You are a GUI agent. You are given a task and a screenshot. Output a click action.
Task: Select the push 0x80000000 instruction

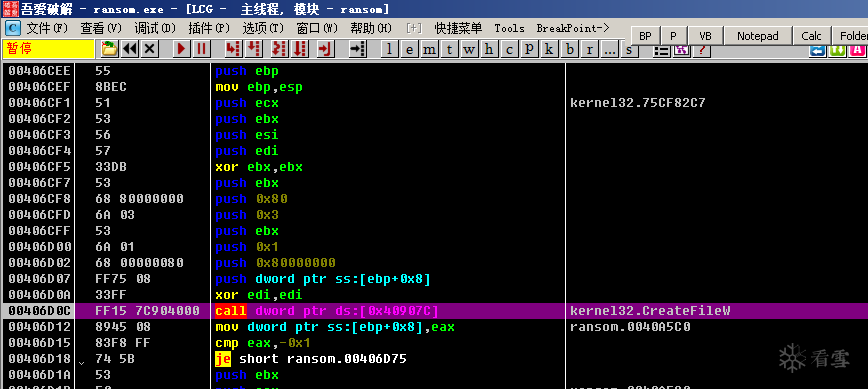[x=275, y=263]
